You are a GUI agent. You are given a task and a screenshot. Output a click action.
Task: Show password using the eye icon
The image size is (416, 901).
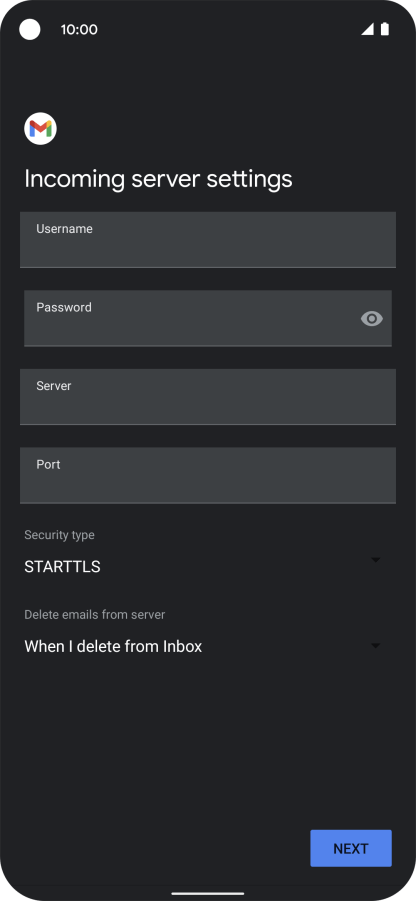pyautogui.click(x=372, y=318)
